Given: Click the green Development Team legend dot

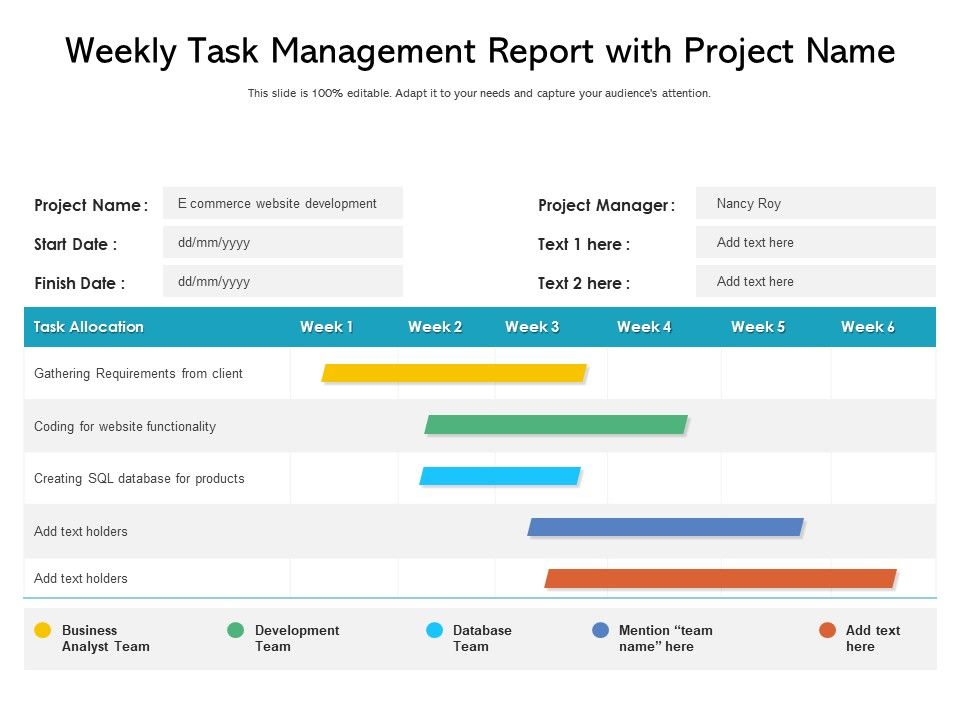Looking at the screenshot, I should 235,630.
